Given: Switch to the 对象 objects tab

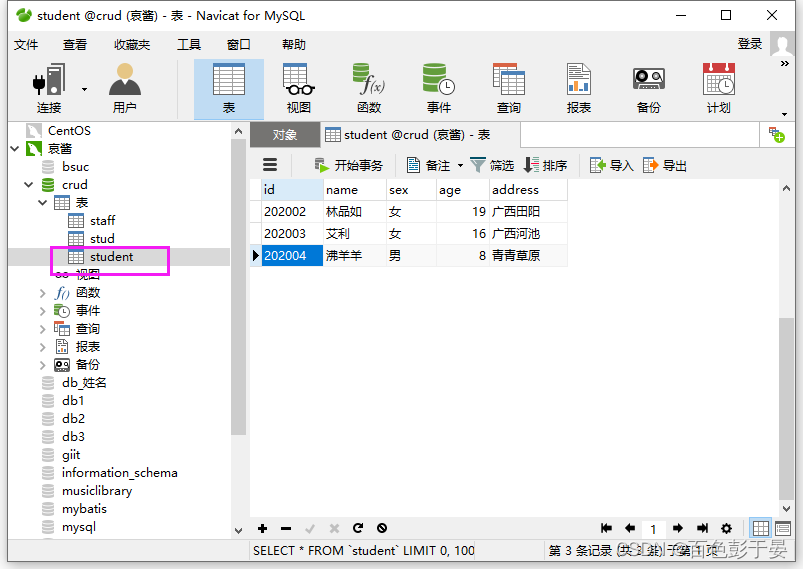Looking at the screenshot, I should 285,135.
